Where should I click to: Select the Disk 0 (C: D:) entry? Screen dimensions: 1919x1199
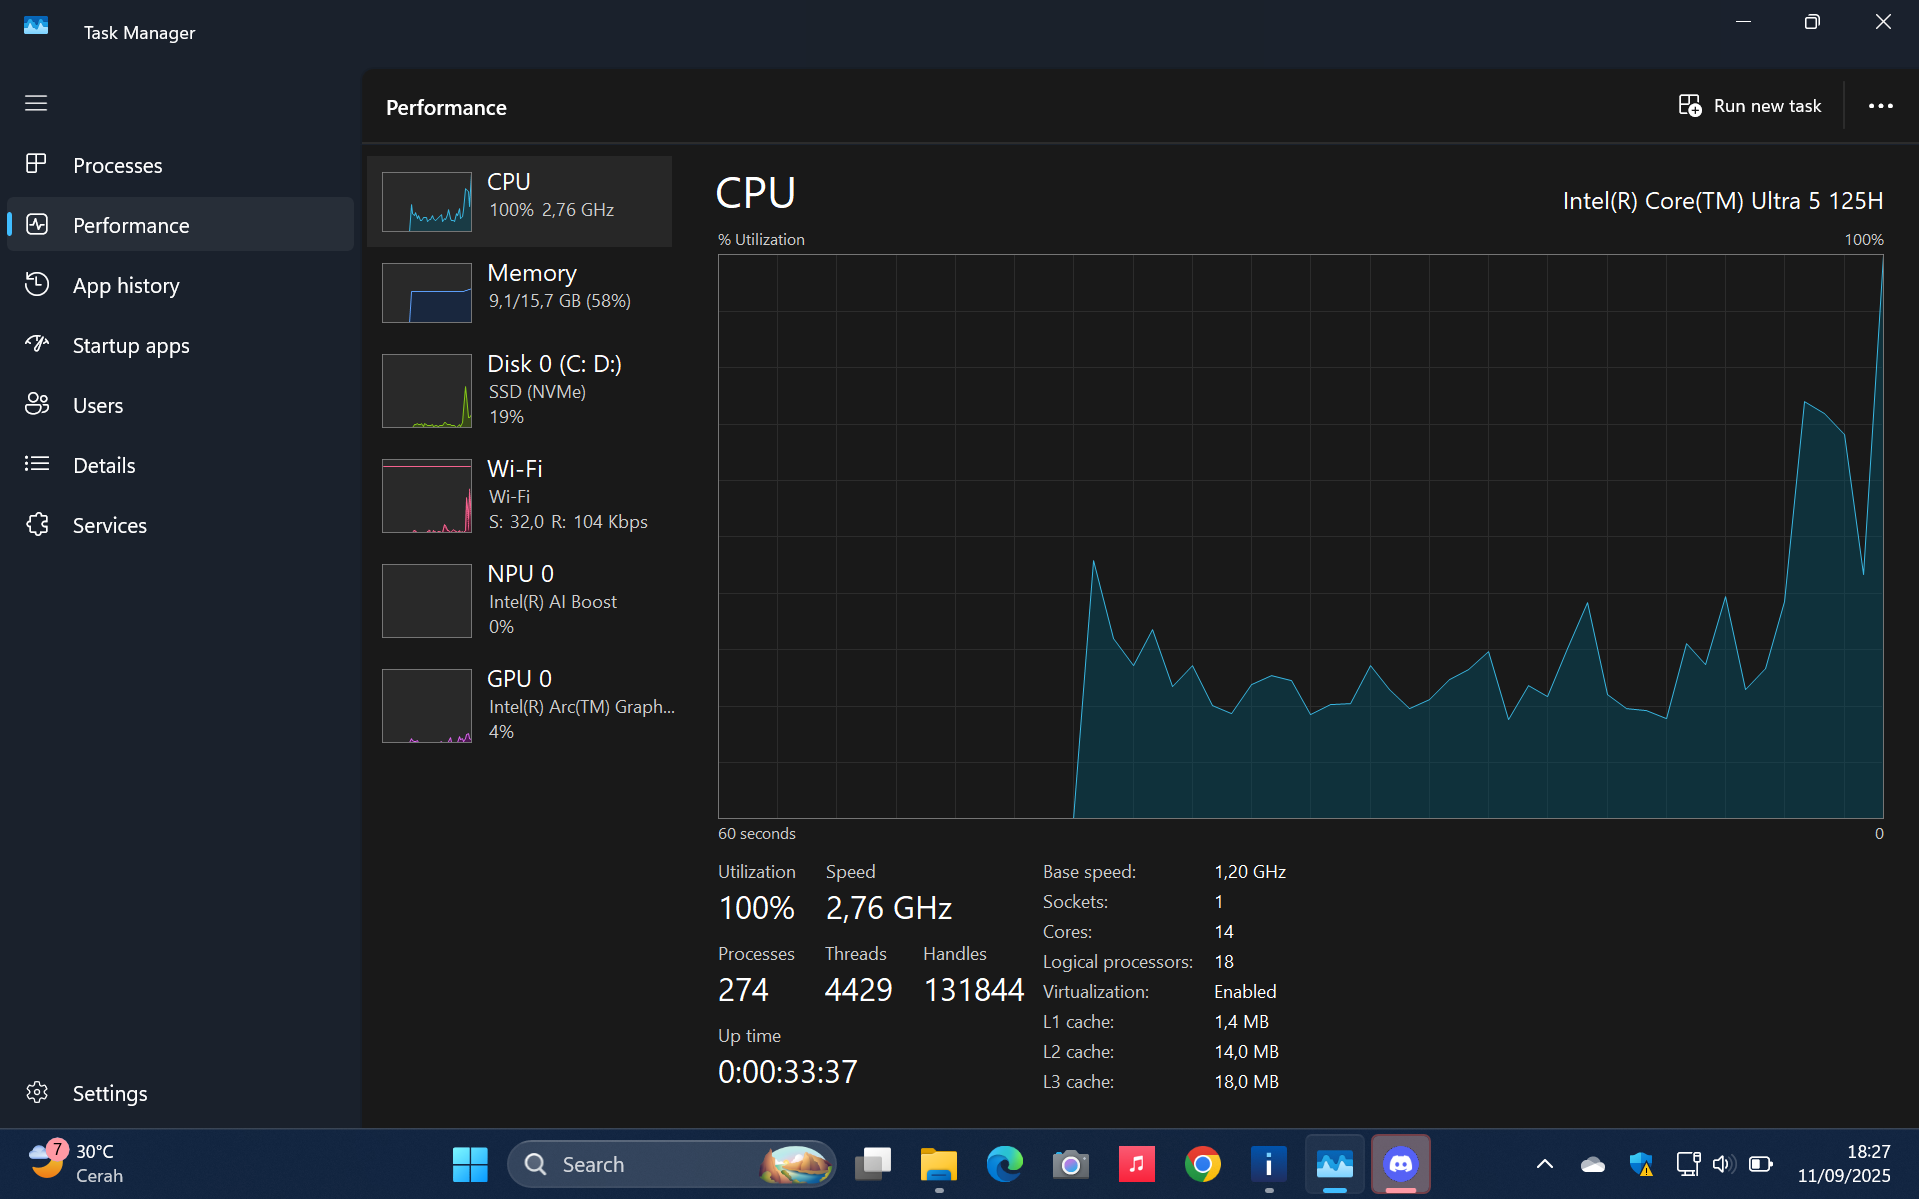coord(520,390)
